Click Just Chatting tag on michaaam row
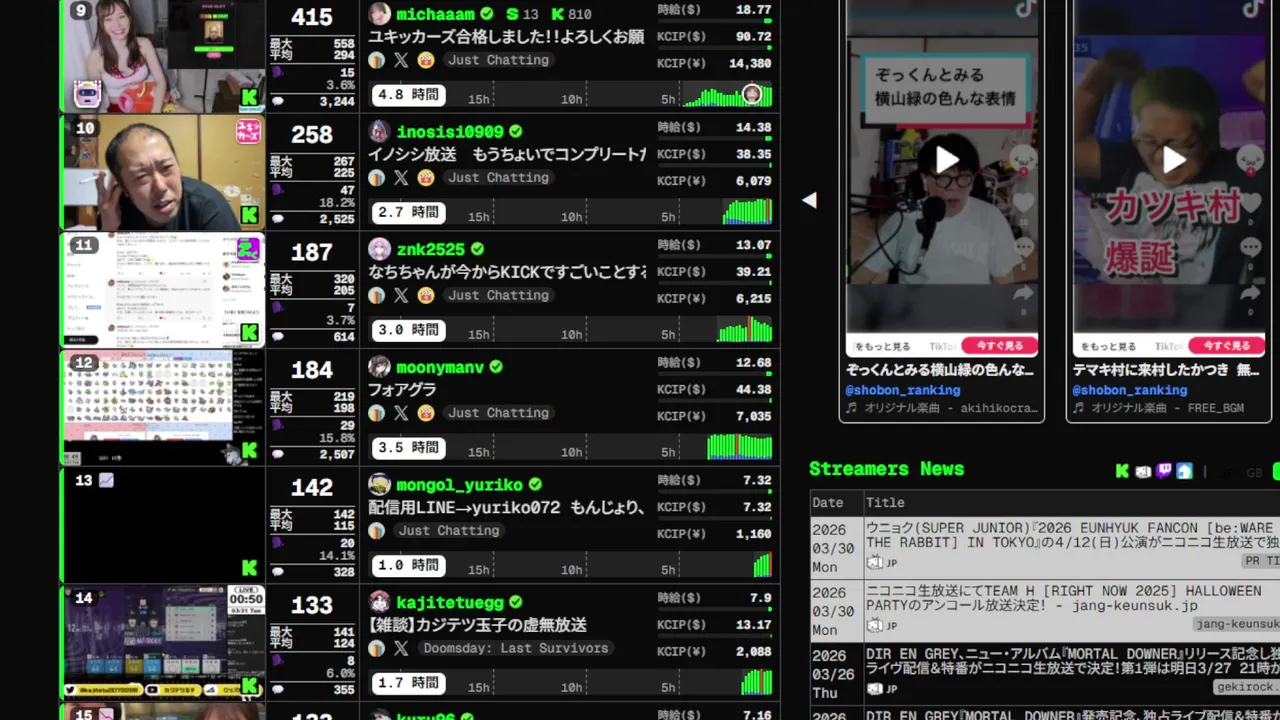Viewport: 1280px width, 720px height. [498, 60]
